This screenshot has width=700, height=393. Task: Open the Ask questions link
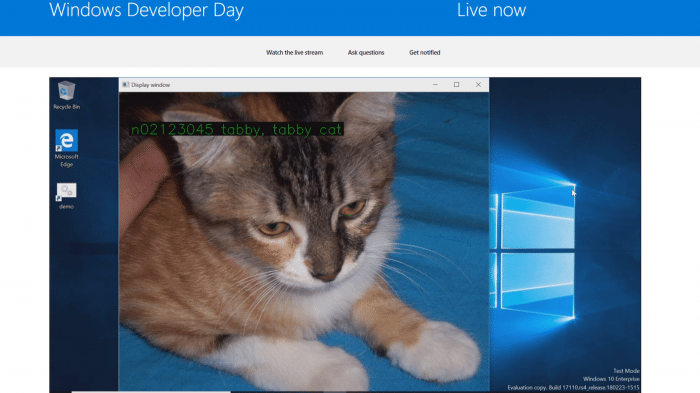point(366,53)
